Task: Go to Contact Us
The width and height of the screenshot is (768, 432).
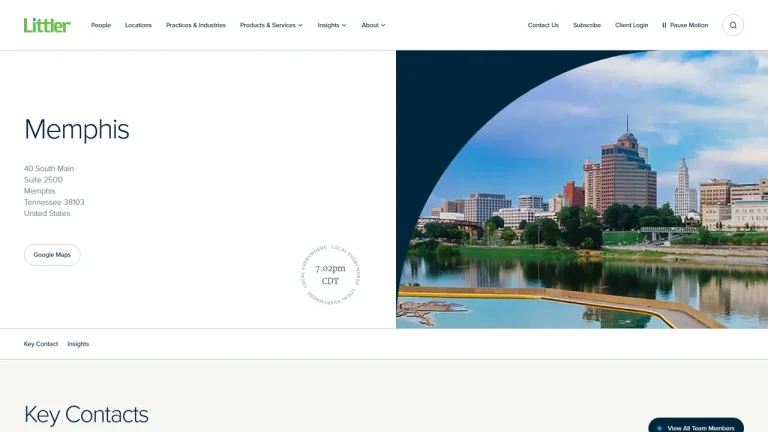Action: (x=543, y=25)
